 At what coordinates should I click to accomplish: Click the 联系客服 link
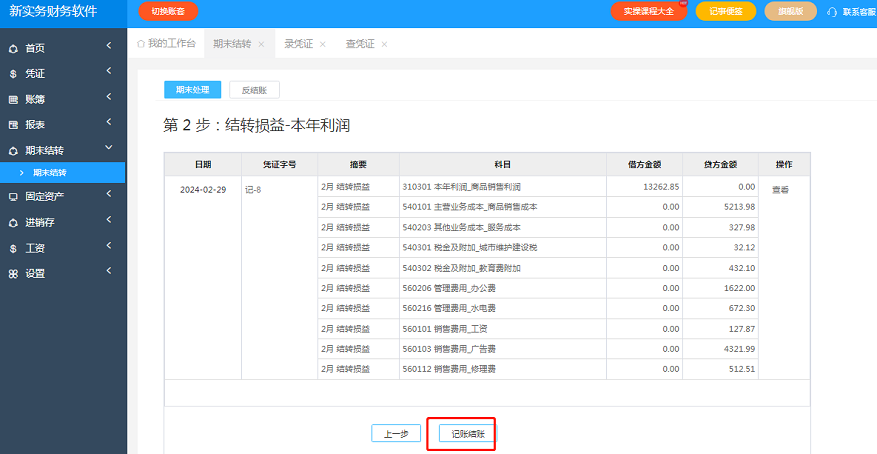click(x=859, y=12)
